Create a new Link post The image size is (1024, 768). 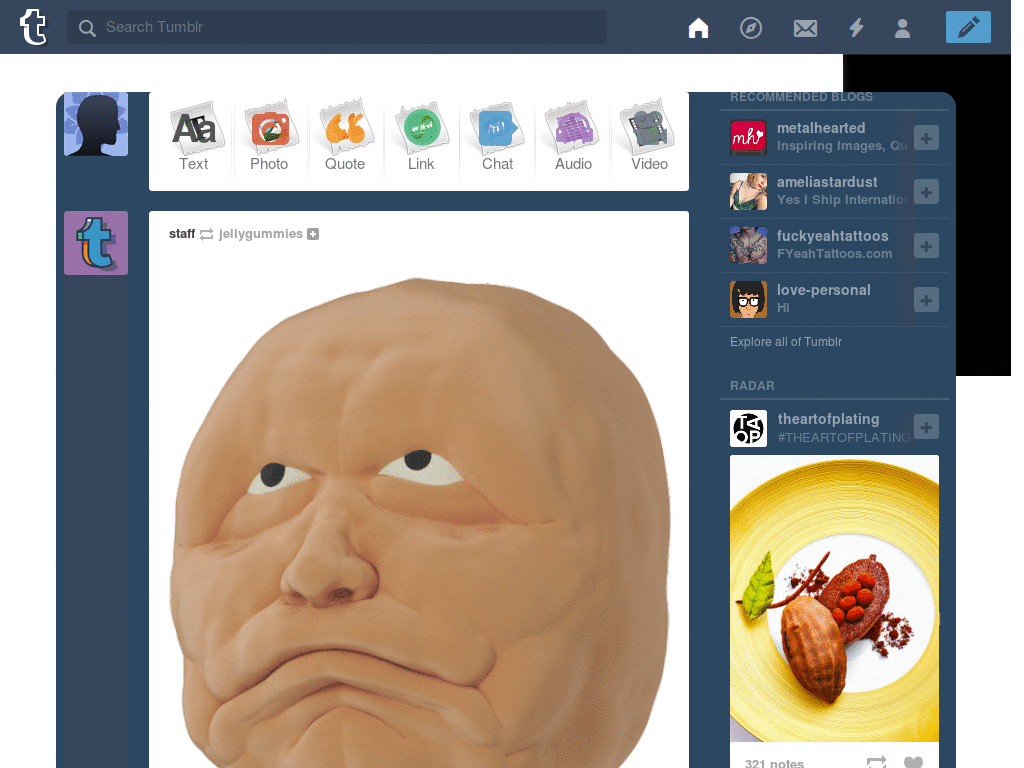coord(421,137)
